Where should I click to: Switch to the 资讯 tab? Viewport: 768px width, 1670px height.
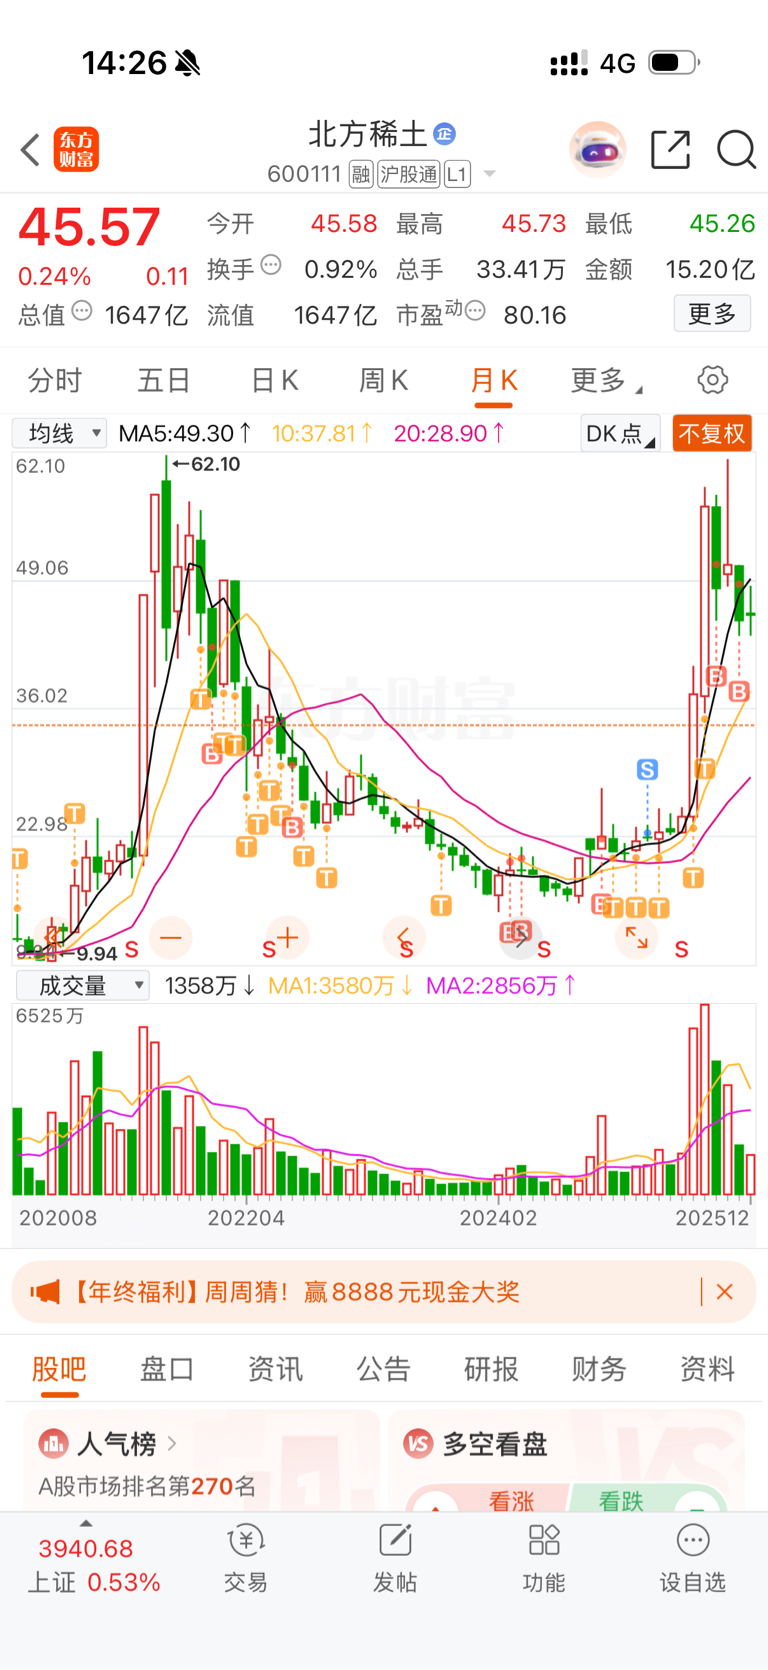[x=275, y=1369]
